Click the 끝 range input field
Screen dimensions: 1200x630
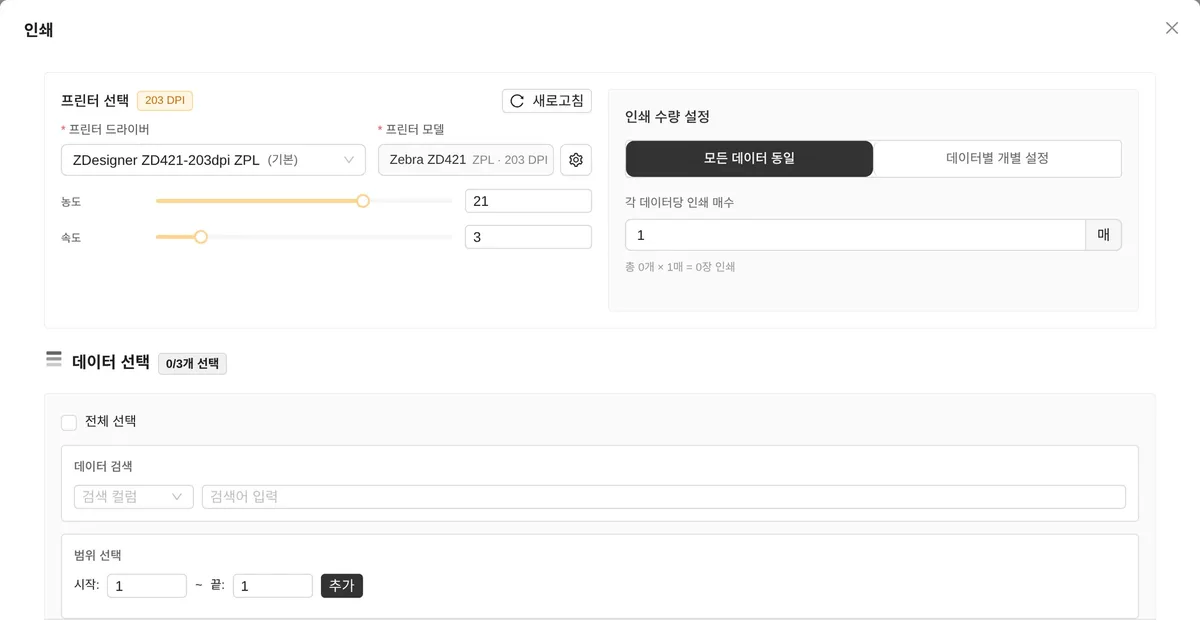(x=273, y=586)
